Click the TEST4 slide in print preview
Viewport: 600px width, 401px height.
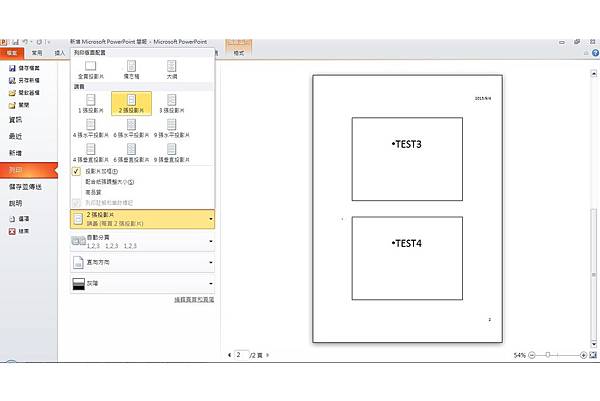407,258
